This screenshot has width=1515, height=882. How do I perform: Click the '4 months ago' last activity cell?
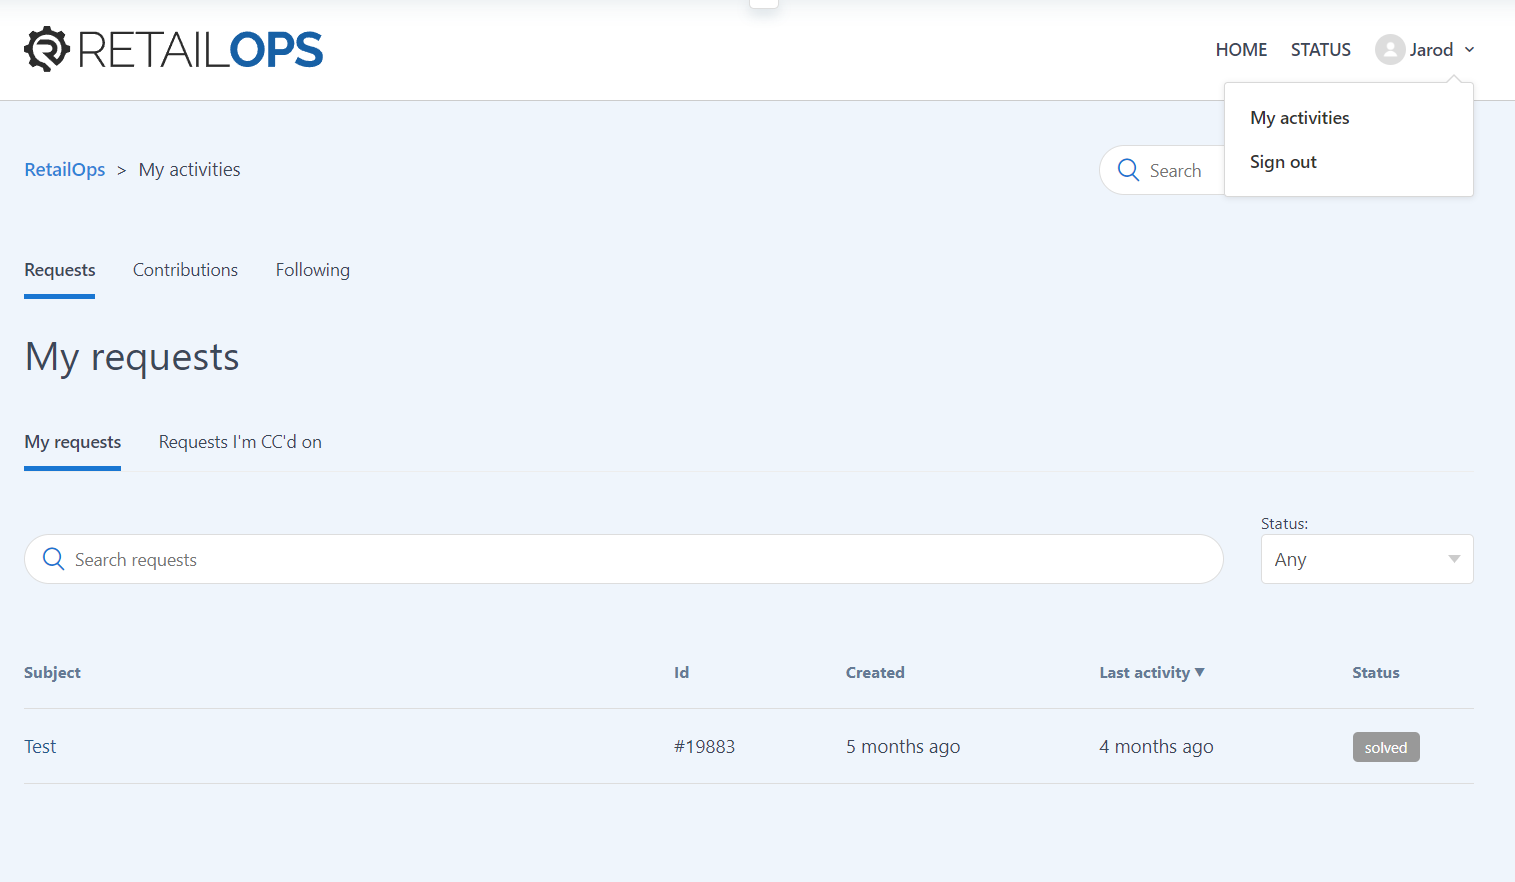(1156, 747)
